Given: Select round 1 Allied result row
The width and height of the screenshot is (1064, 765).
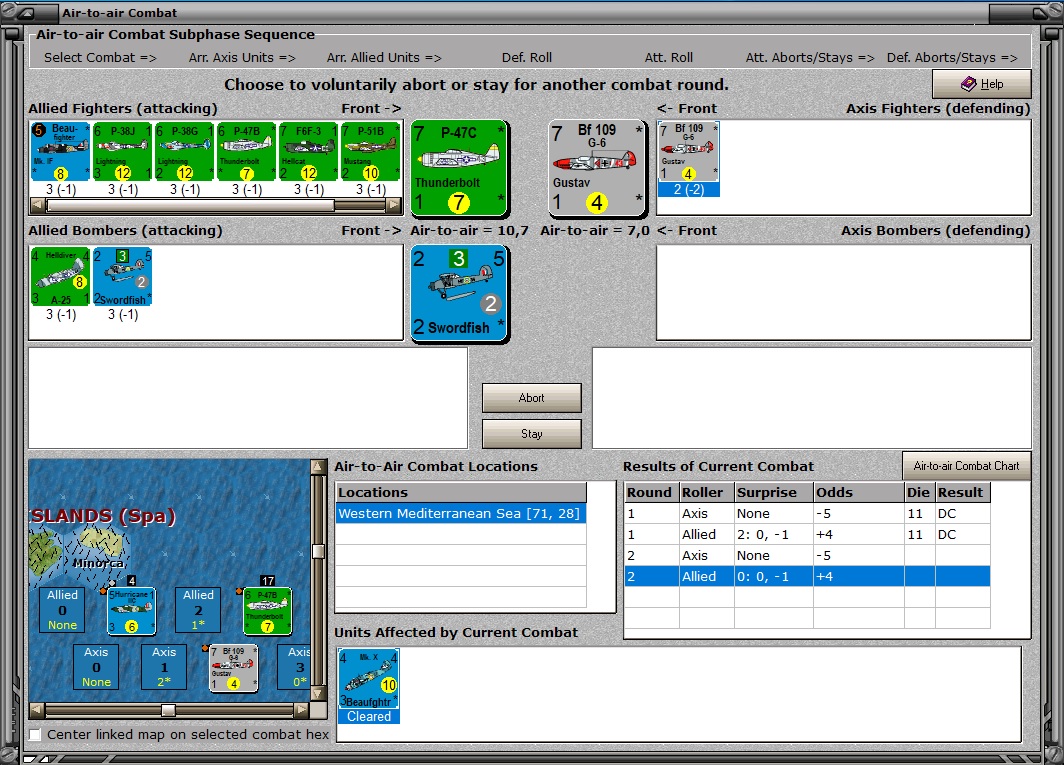Looking at the screenshot, I should click(807, 534).
